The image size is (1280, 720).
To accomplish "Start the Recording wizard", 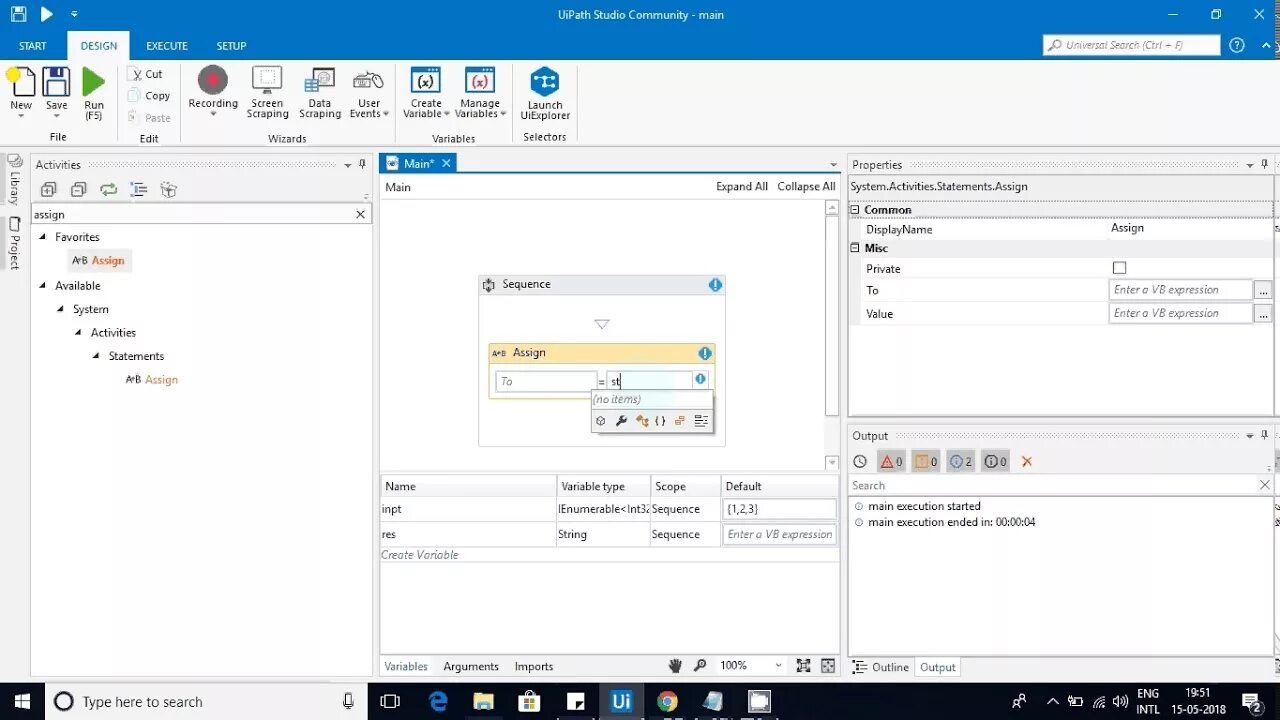I will pyautogui.click(x=213, y=80).
